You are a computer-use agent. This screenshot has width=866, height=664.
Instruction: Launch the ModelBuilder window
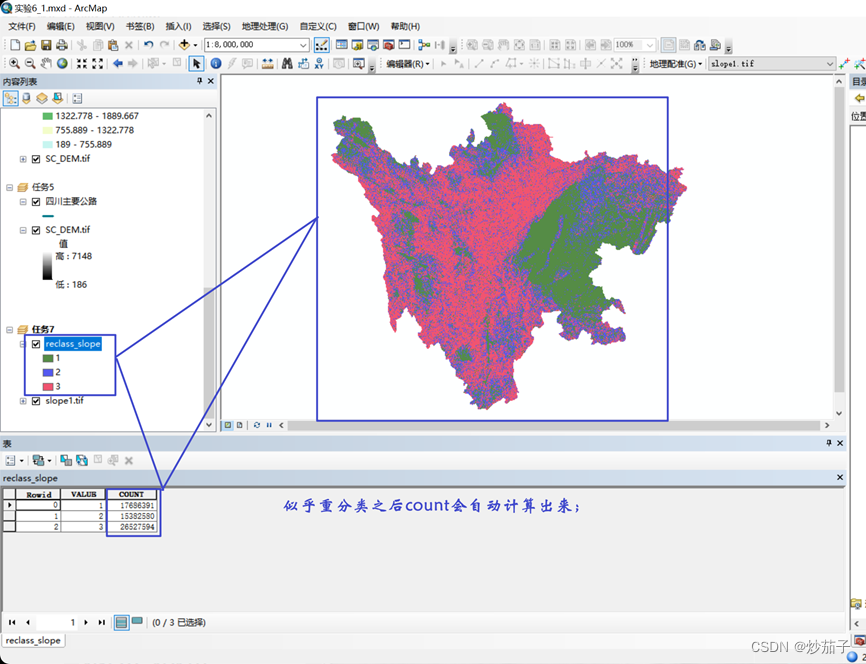424,45
